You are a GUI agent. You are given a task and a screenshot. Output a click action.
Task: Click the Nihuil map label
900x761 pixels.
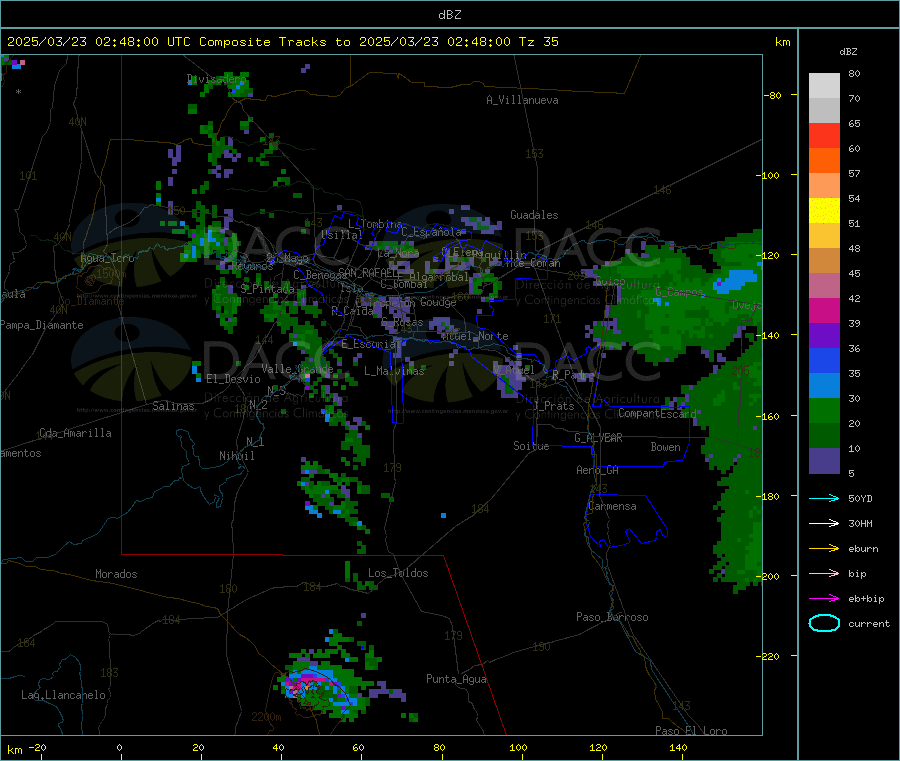click(x=237, y=456)
